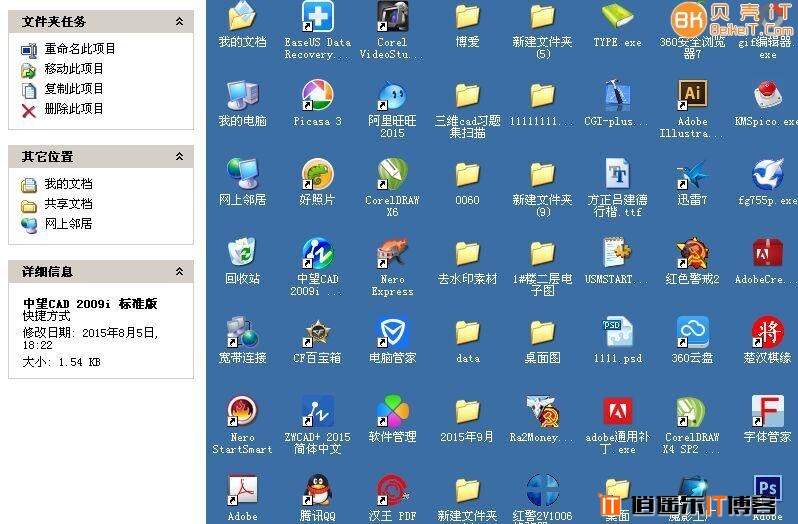Click the 宽带连接 shortcut icon
The width and height of the screenshot is (798, 524).
[x=242, y=331]
